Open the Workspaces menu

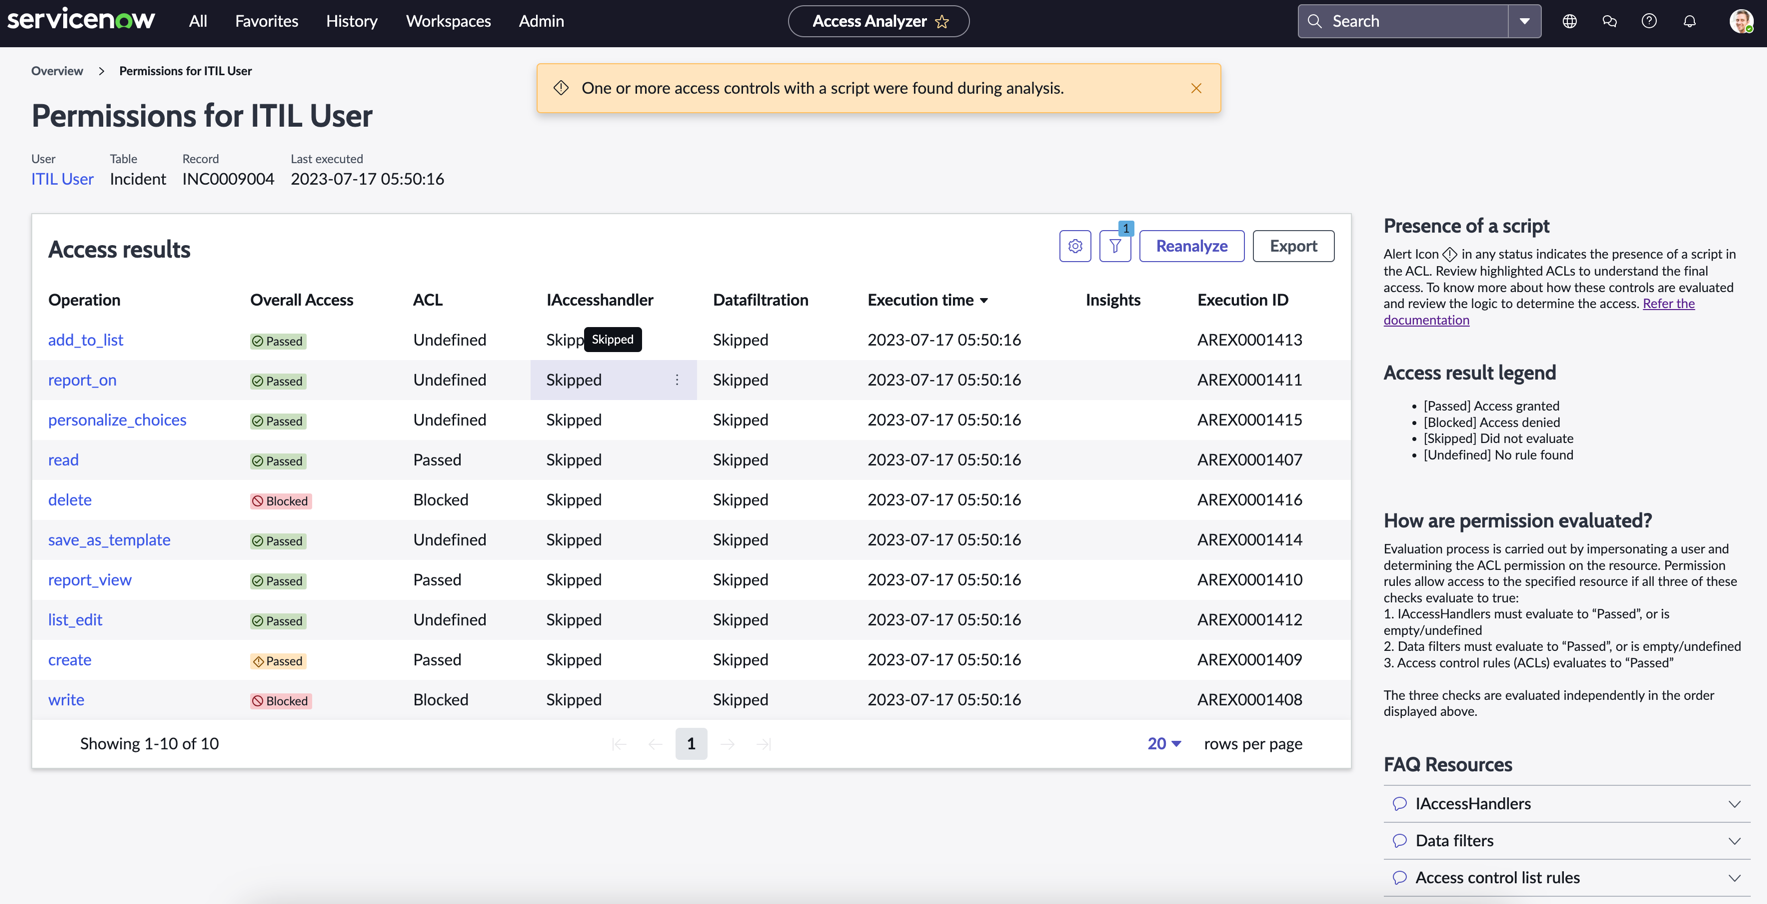(x=448, y=21)
